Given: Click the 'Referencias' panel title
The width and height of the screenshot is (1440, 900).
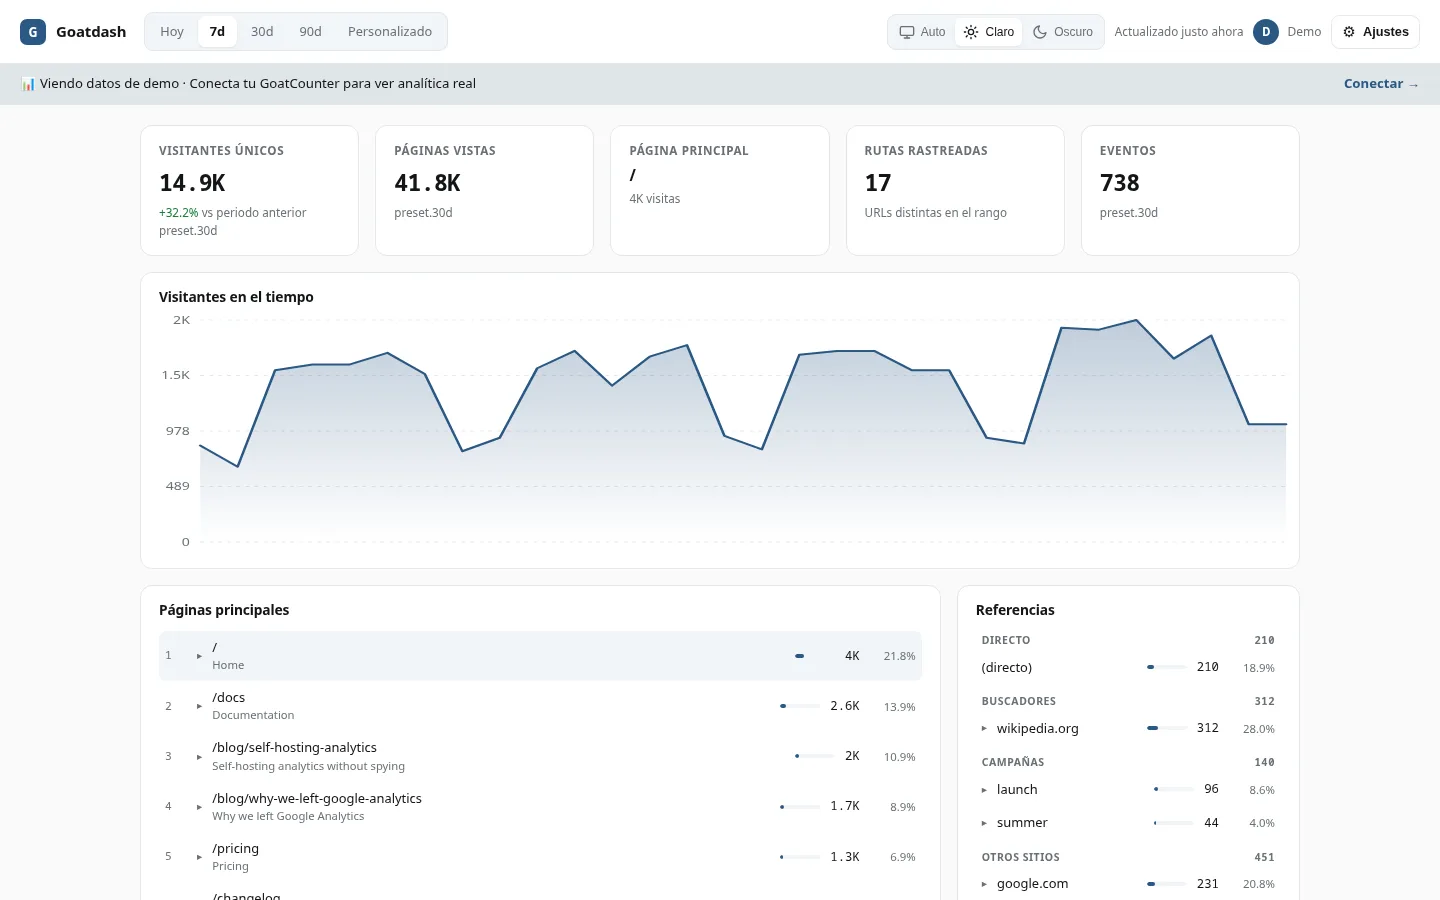Looking at the screenshot, I should point(1015,610).
